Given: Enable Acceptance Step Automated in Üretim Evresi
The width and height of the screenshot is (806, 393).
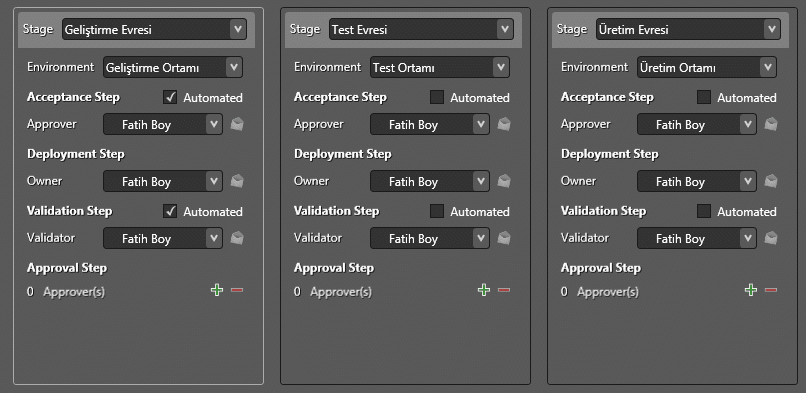Looking at the screenshot, I should pos(704,97).
